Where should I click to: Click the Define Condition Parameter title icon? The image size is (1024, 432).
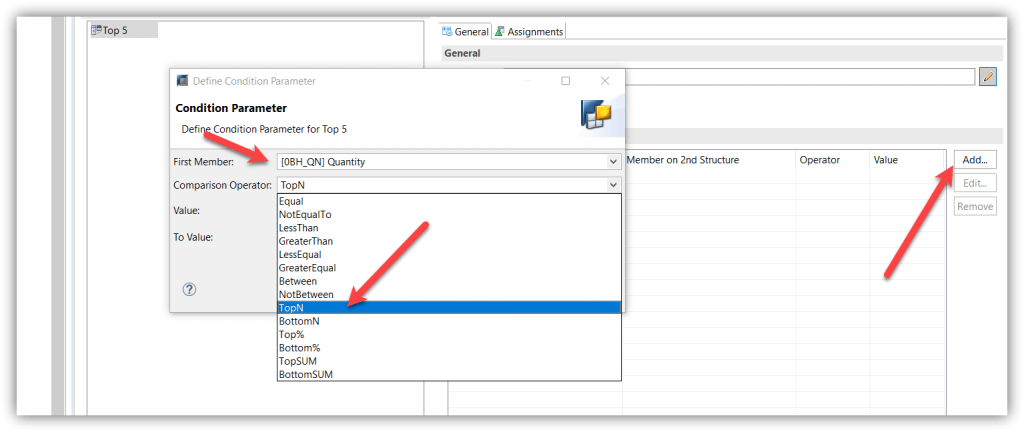point(182,81)
